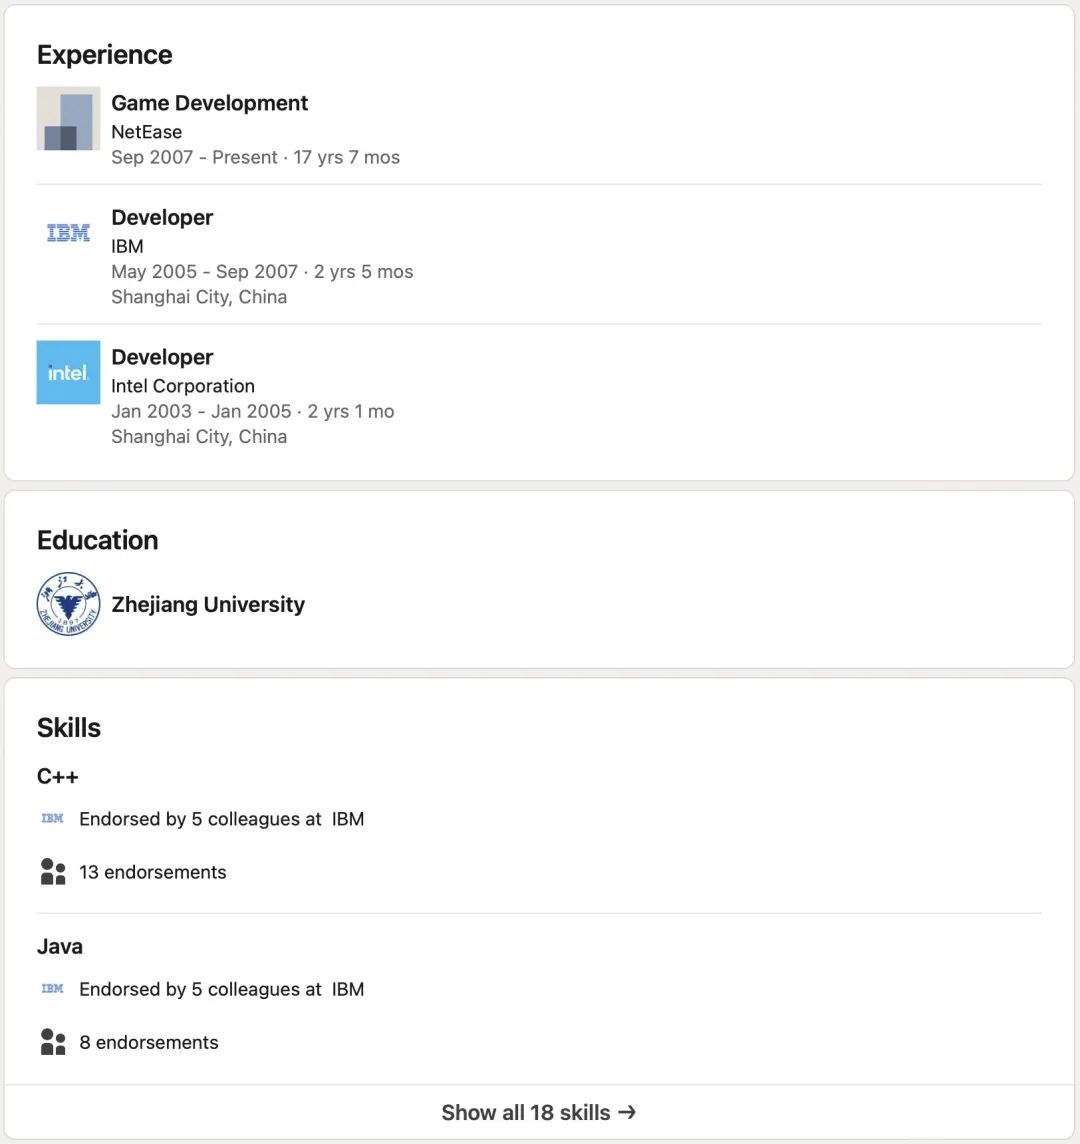View the 13 endorsements for C++

(x=153, y=872)
